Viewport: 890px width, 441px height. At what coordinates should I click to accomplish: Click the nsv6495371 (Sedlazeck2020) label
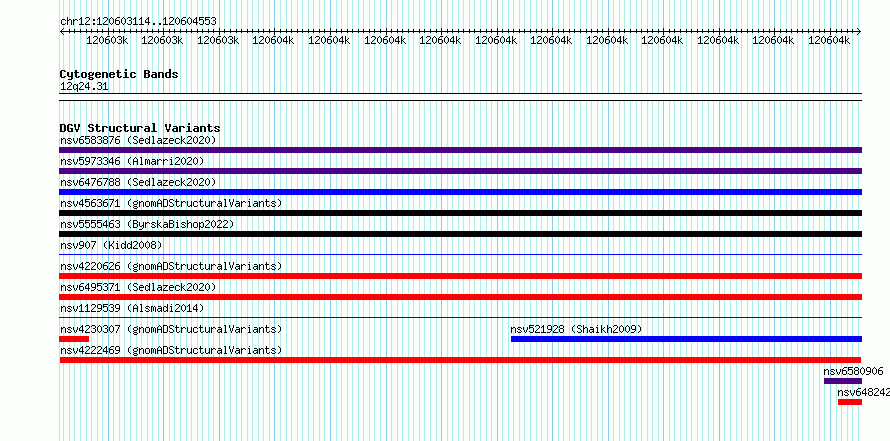(x=138, y=287)
